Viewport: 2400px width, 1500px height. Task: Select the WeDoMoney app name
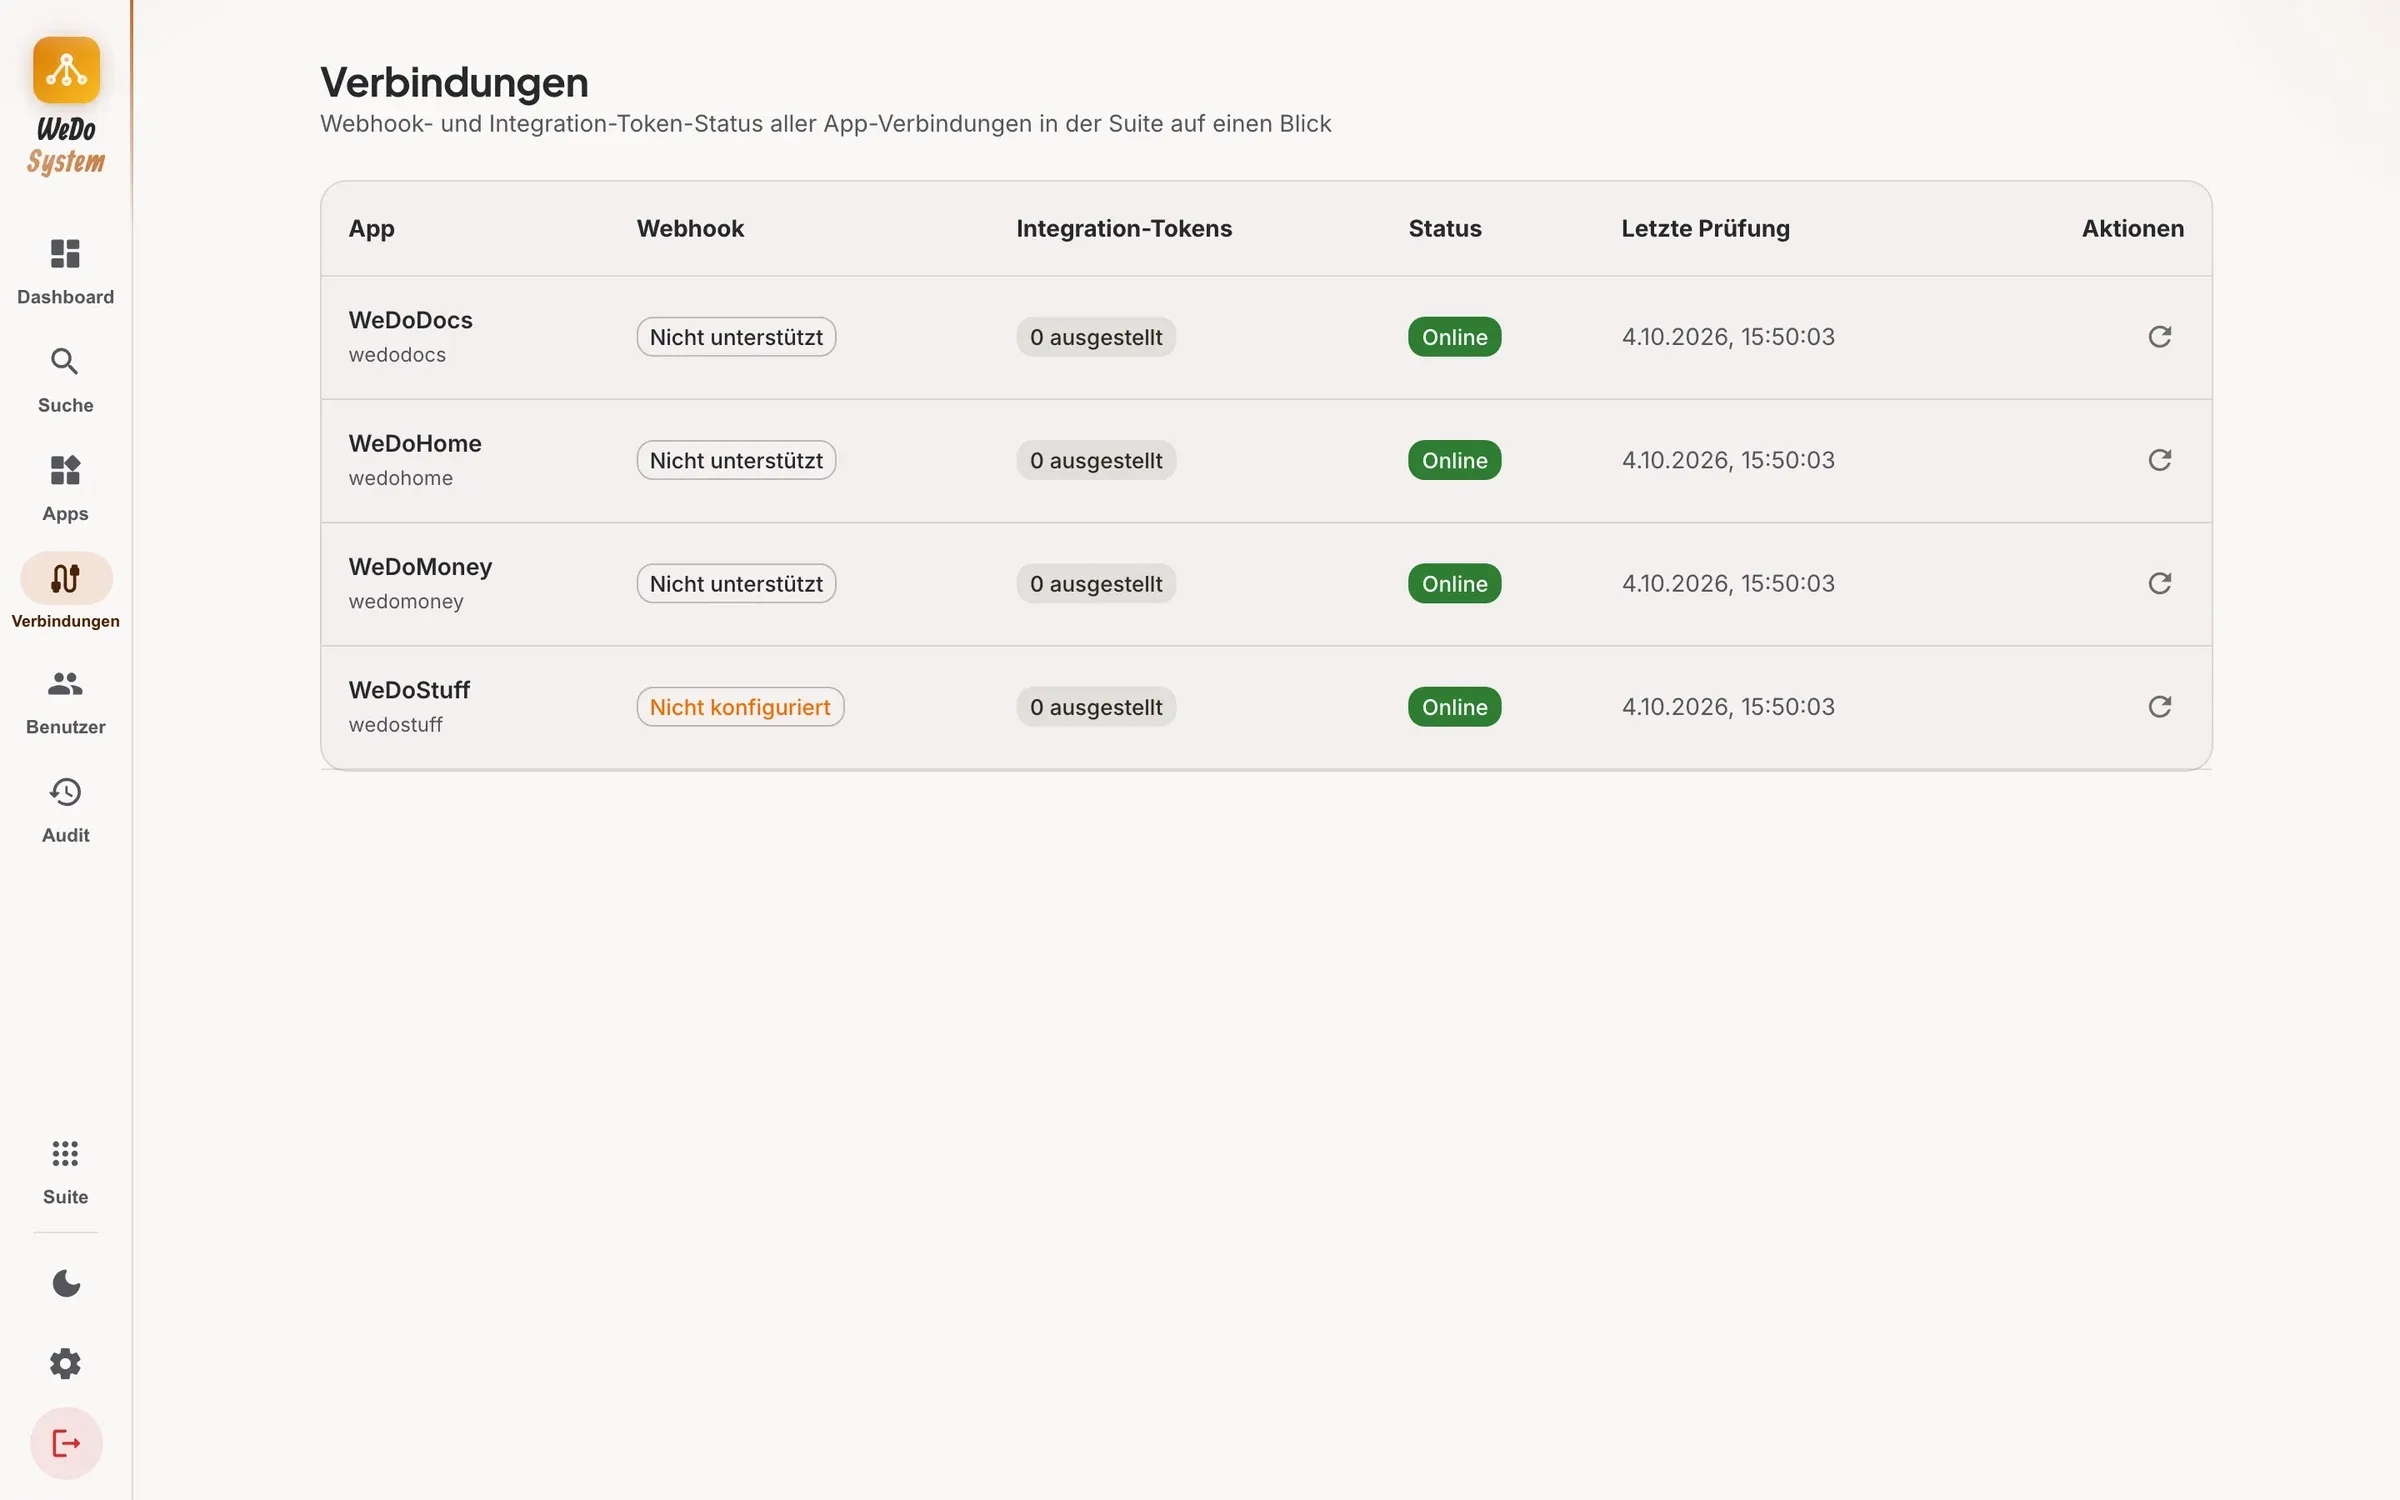point(420,567)
